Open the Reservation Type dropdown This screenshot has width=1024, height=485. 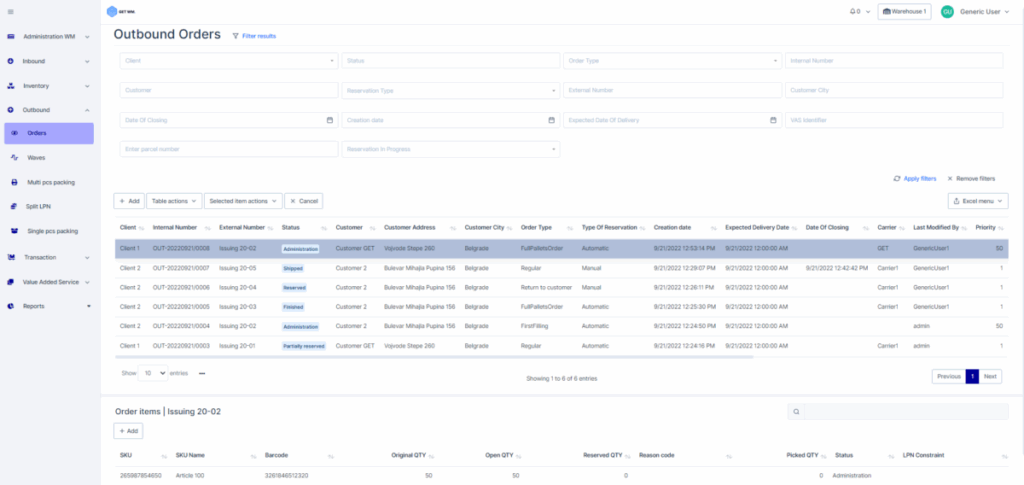[451, 90]
